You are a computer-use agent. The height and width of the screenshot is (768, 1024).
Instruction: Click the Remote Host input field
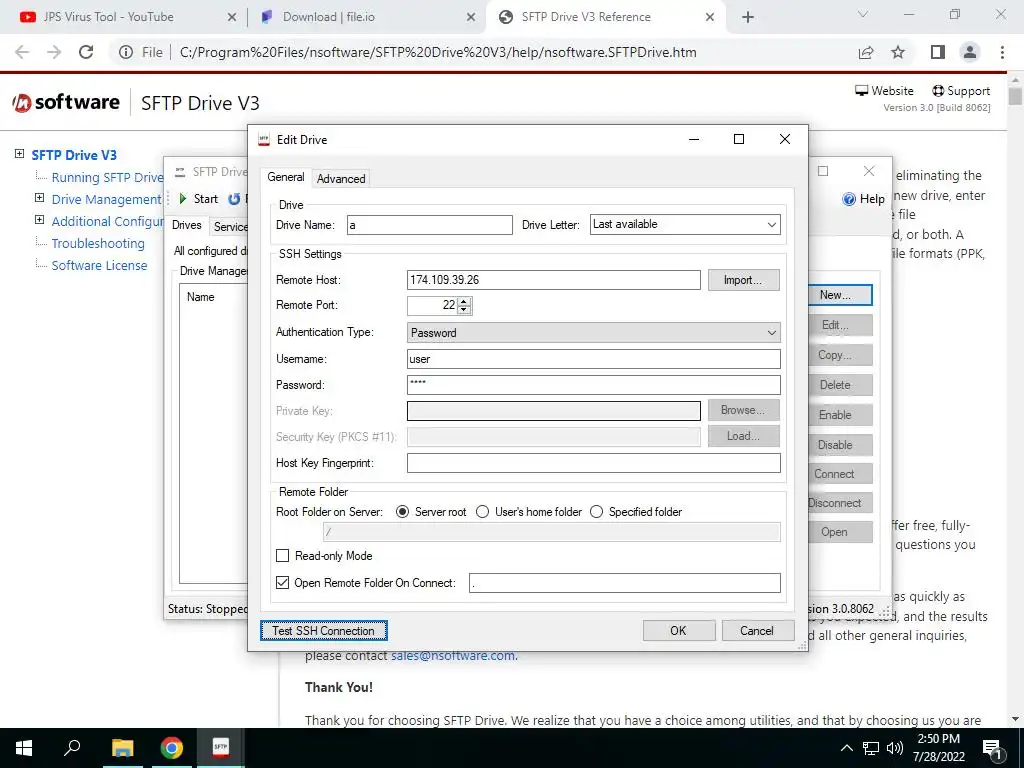click(553, 280)
